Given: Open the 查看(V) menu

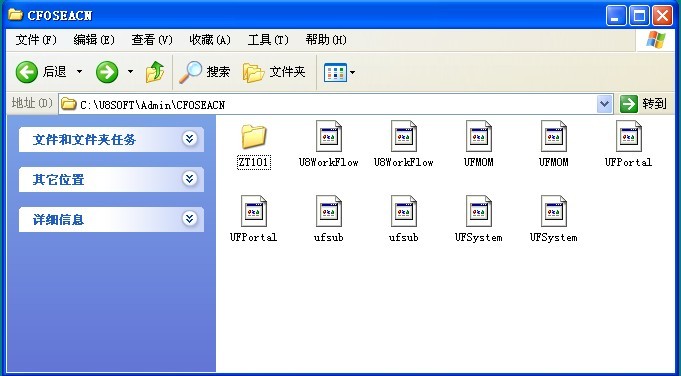Looking at the screenshot, I should [152, 40].
